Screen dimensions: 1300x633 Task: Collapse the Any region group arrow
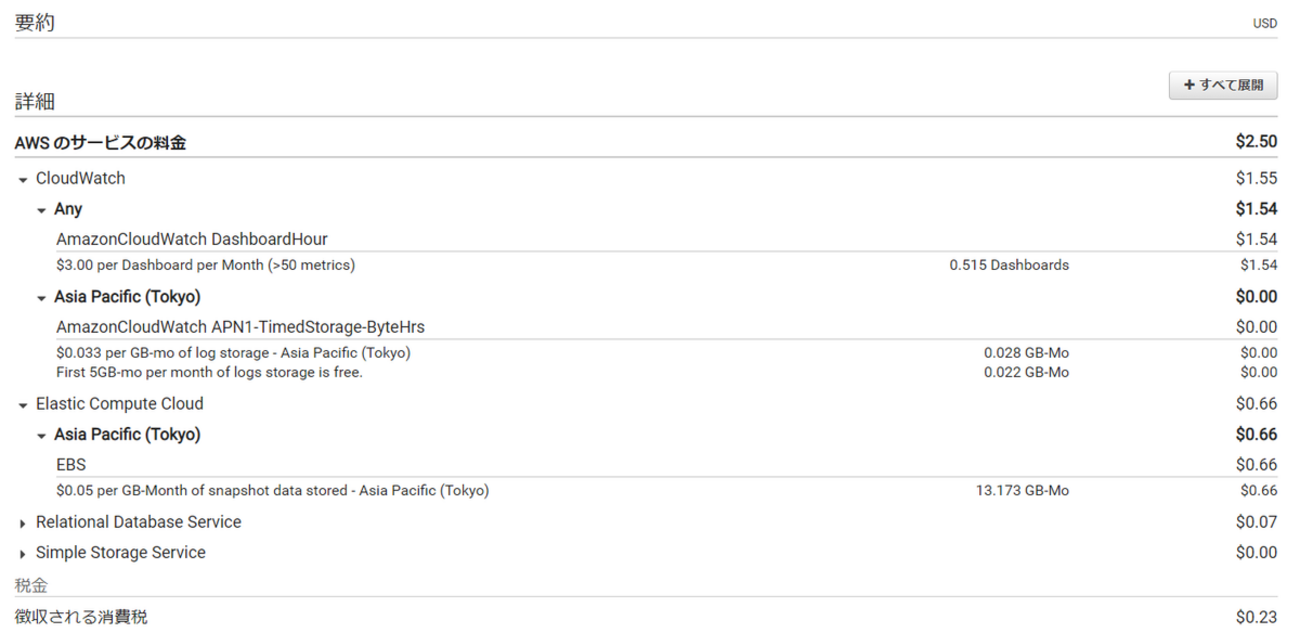coord(41,210)
